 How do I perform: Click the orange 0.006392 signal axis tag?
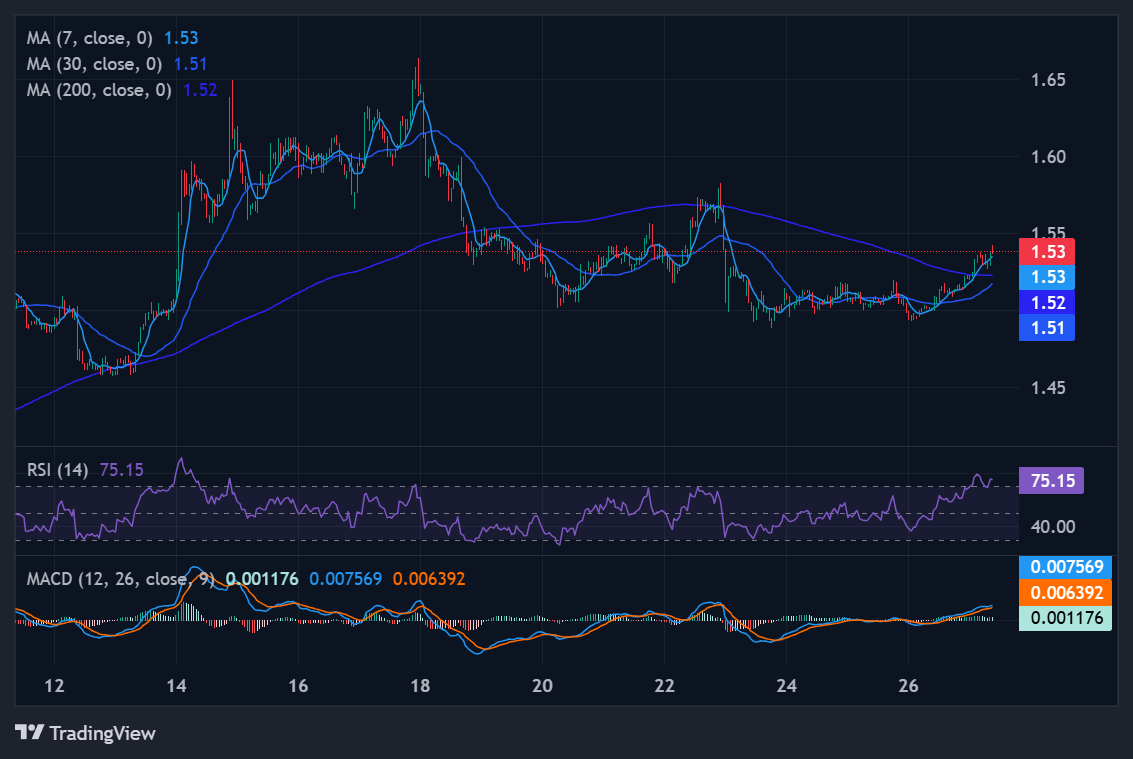pyautogui.click(x=1065, y=592)
